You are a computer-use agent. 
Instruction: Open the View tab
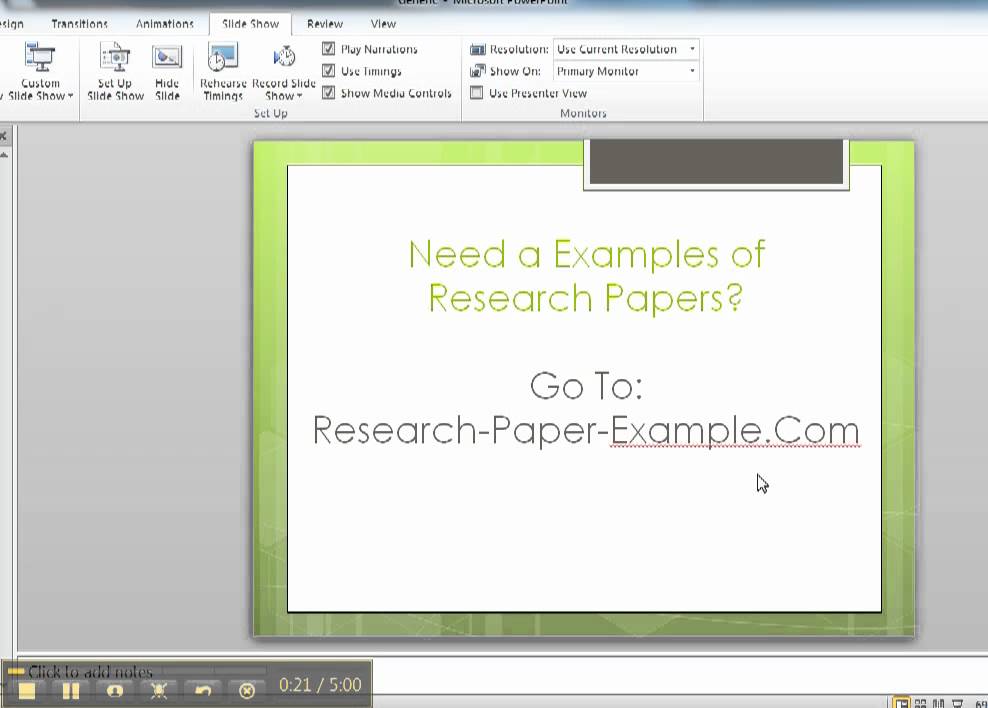pyautogui.click(x=383, y=24)
